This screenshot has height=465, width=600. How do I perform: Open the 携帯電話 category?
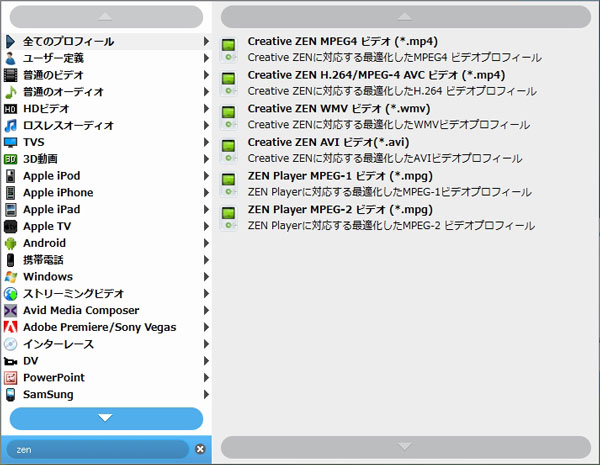(x=107, y=260)
